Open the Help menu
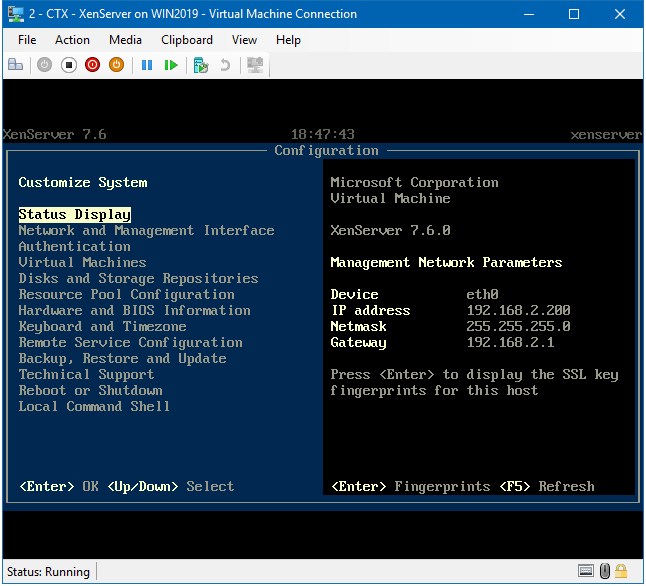This screenshot has height=586, width=646. [x=288, y=40]
